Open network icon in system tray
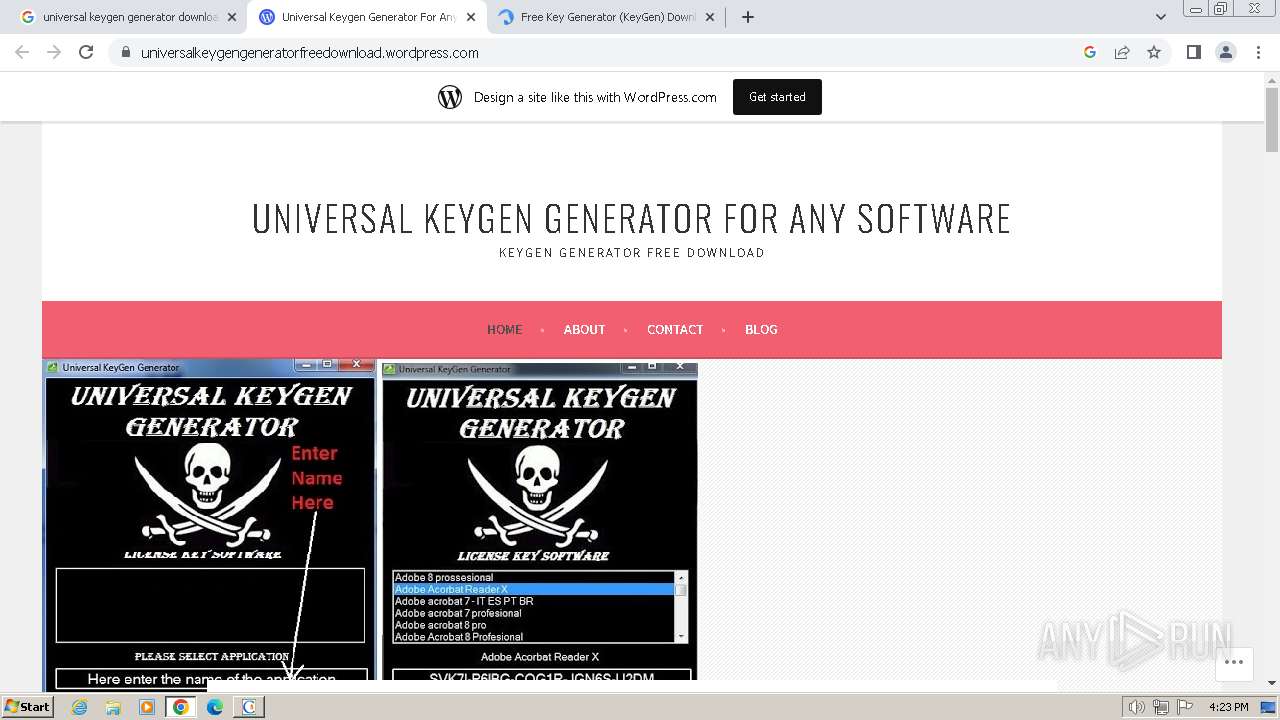 pos(1161,707)
